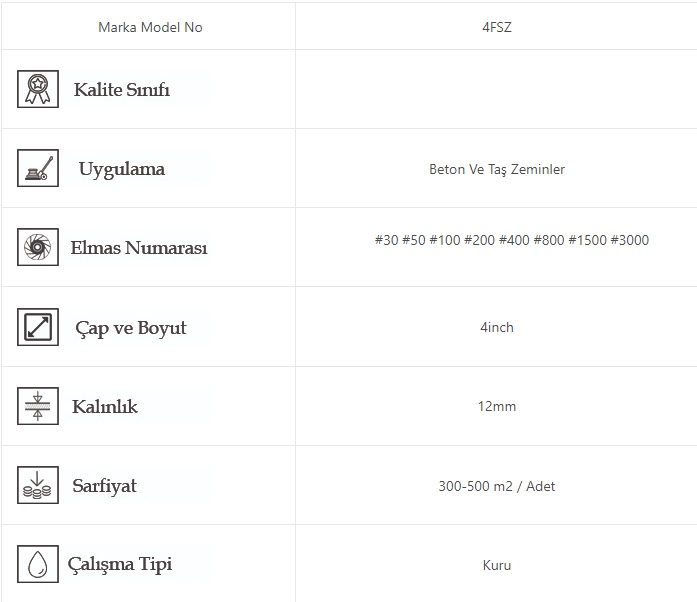The height and width of the screenshot is (602, 697).
Task: Click the floor polishing machine icon
Action: (x=38, y=168)
